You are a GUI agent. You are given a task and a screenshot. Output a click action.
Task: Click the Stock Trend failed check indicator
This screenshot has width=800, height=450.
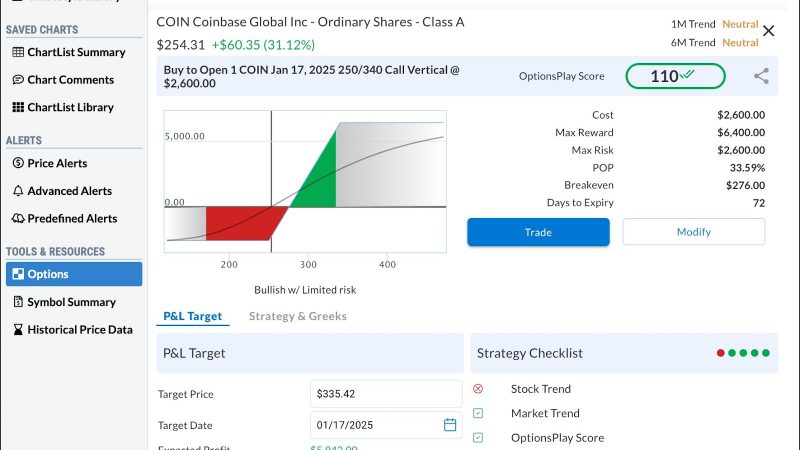point(478,389)
